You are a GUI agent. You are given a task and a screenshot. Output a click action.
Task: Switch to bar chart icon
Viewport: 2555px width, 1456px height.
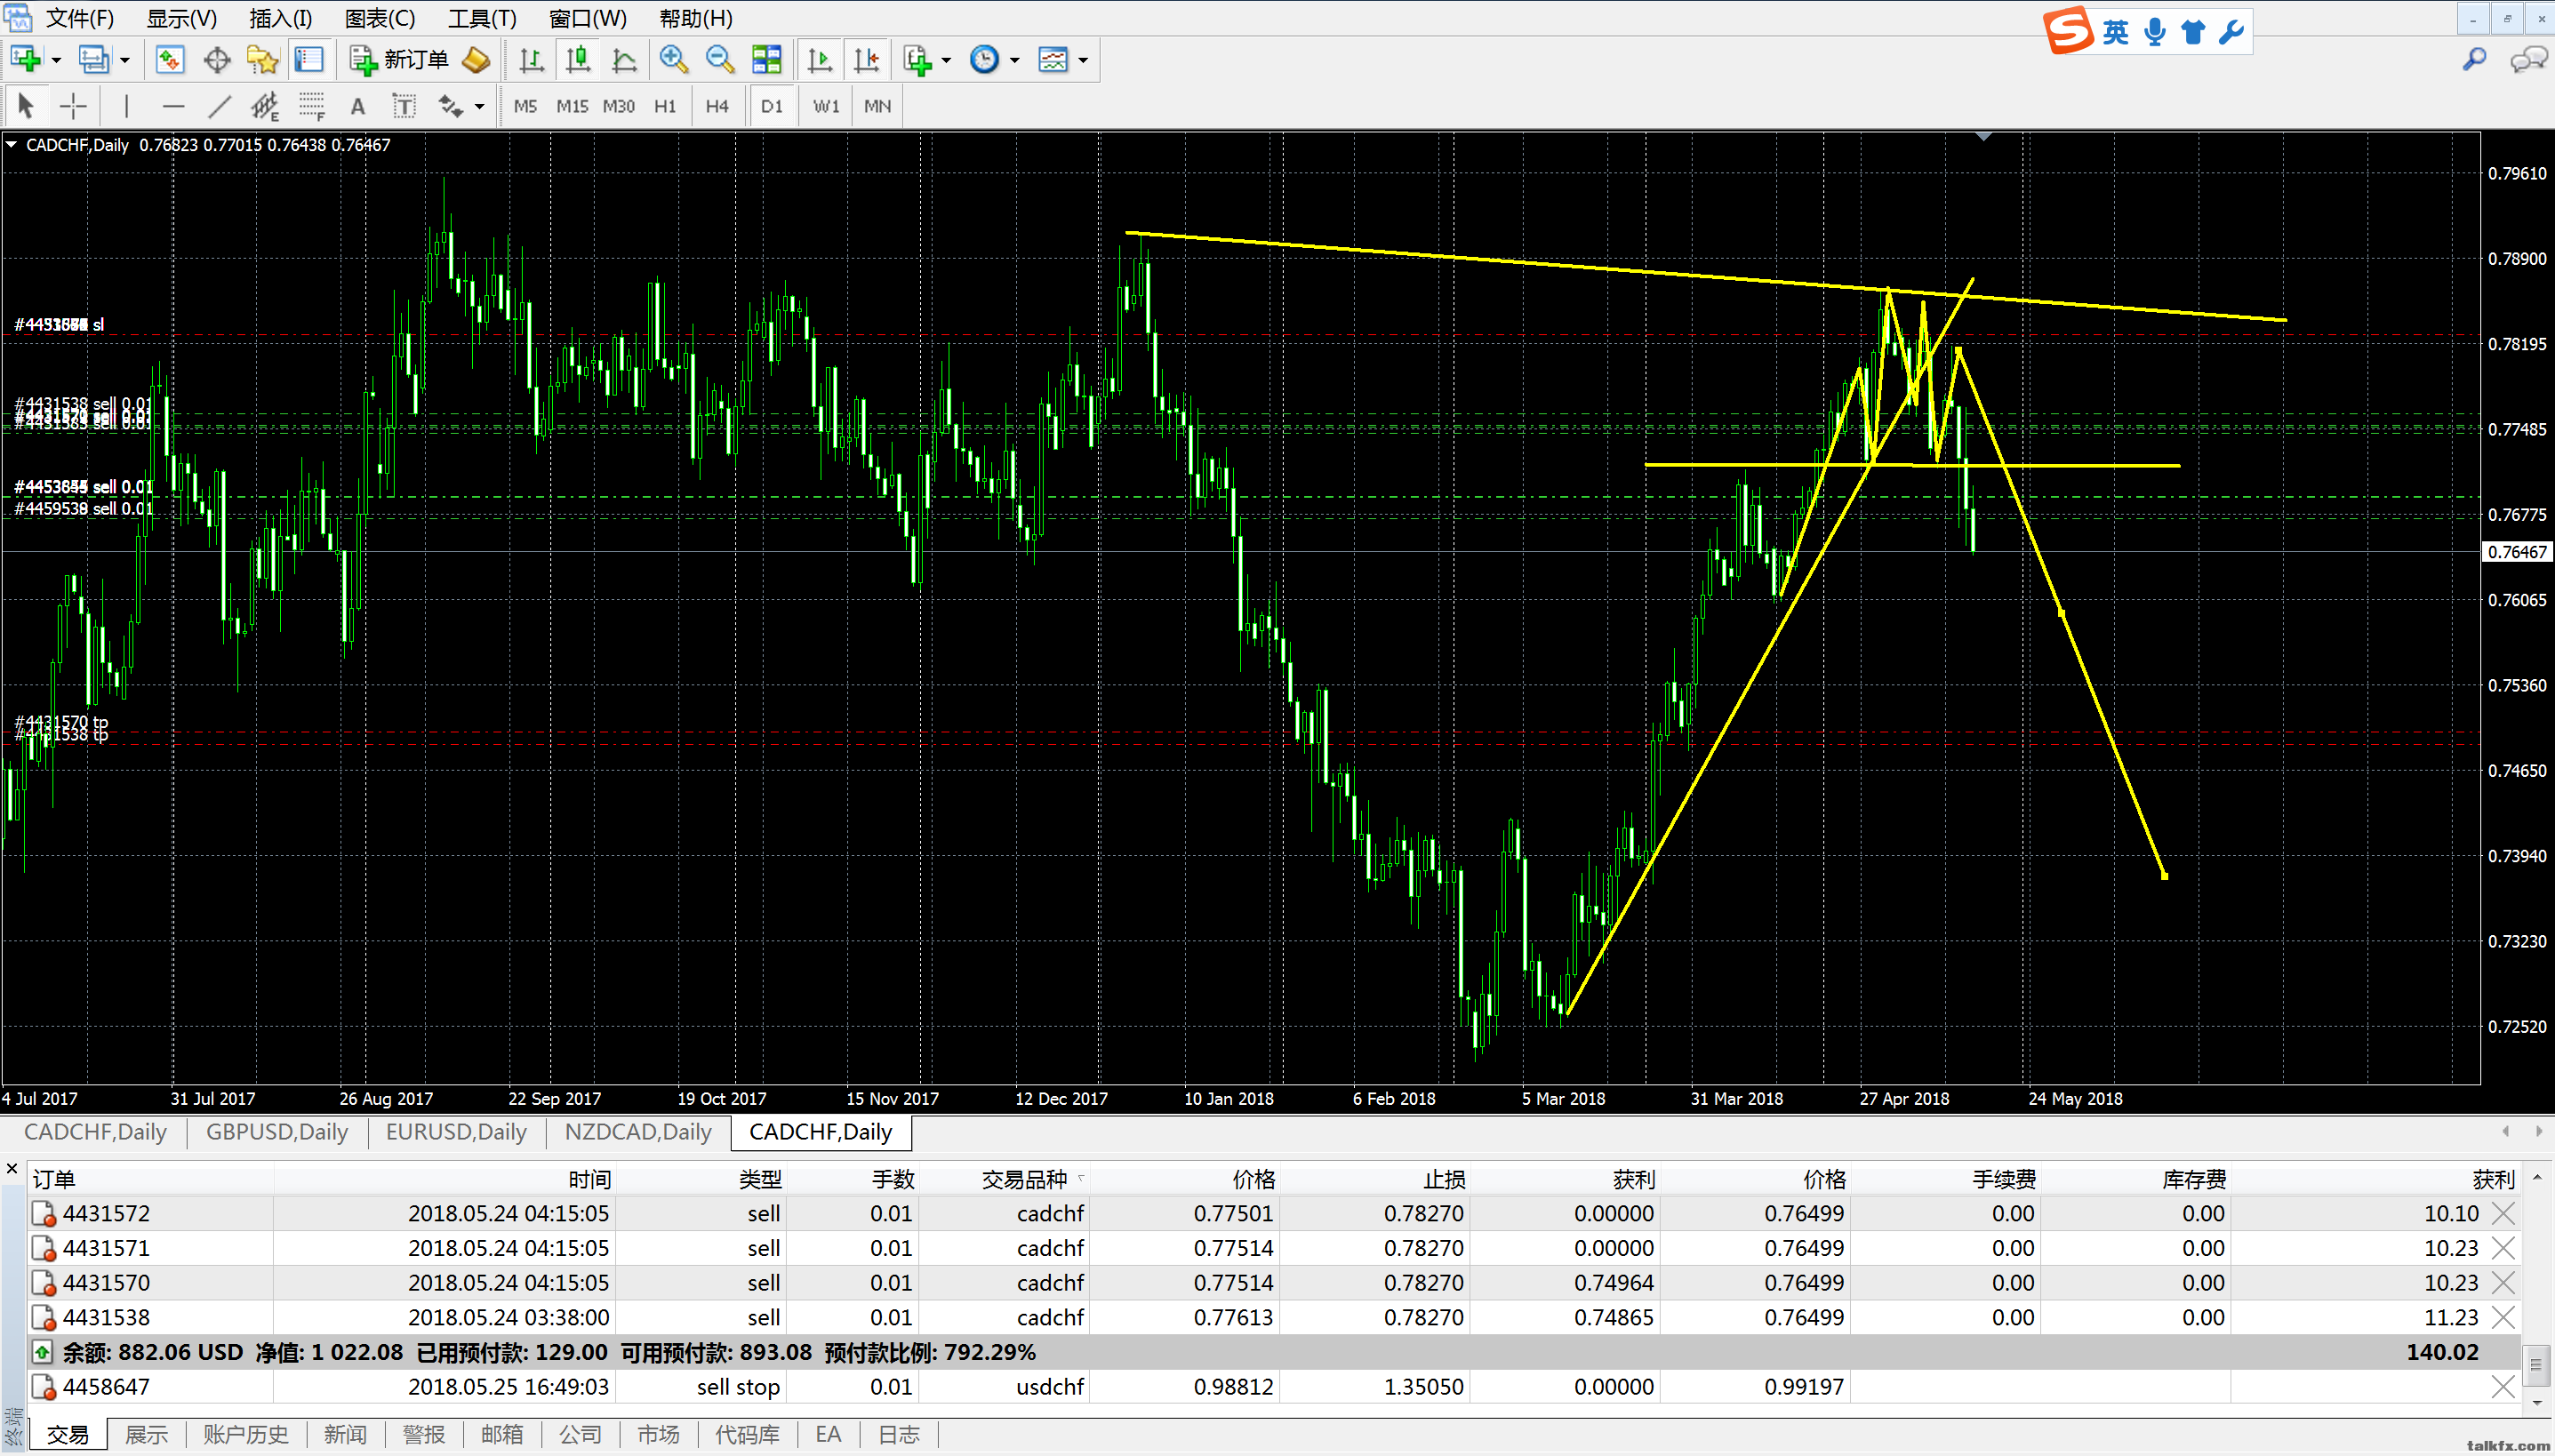pyautogui.click(x=532, y=60)
